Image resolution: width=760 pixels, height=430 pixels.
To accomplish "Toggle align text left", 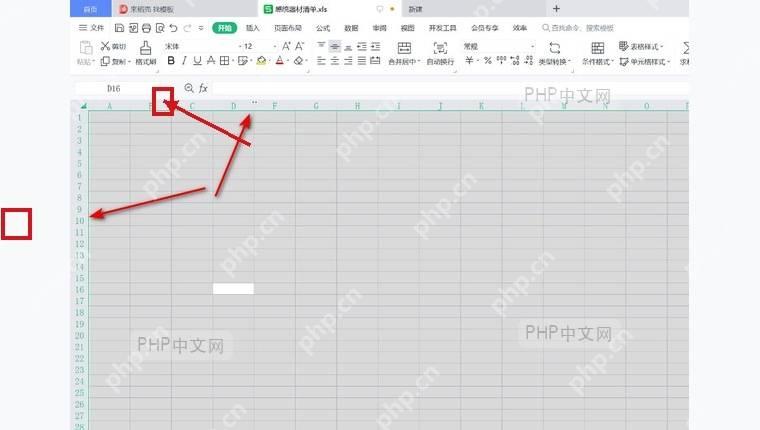I will coord(321,61).
